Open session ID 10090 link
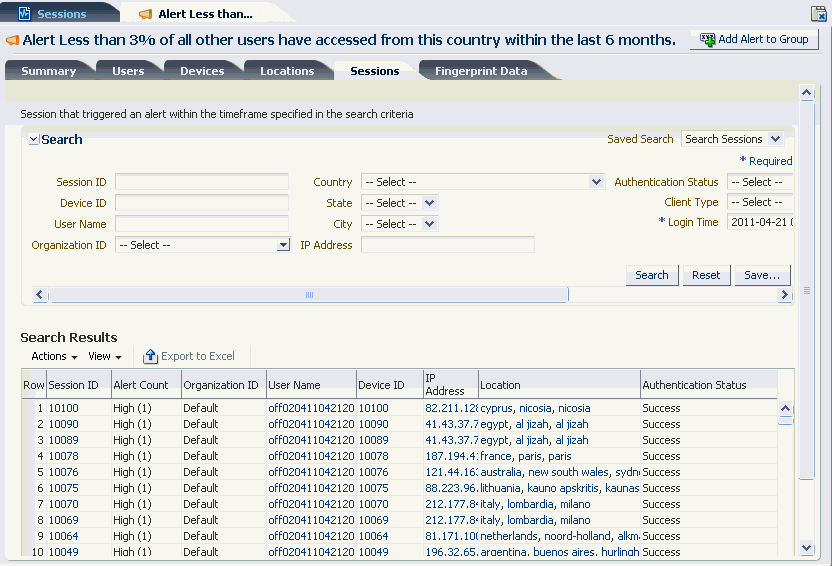 click(63, 424)
